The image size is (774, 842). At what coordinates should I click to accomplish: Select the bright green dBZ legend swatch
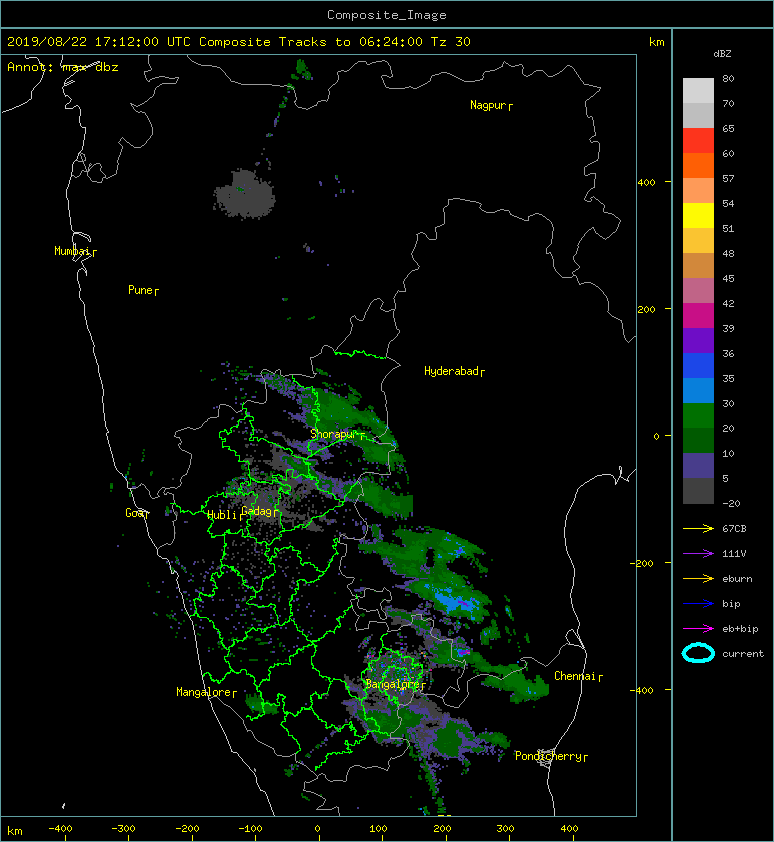pyautogui.click(x=698, y=416)
